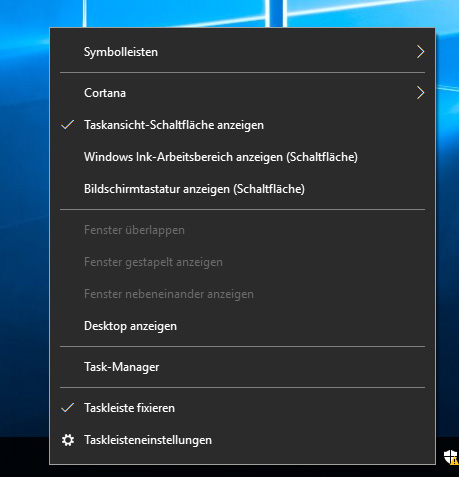Expand the Symbolleisten chevron arrow
Image resolution: width=459 pixels, height=477 pixels.
click(x=420, y=52)
